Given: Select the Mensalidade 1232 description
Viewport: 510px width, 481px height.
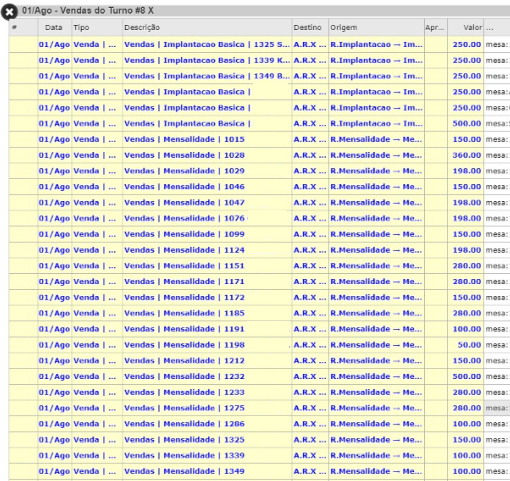Looking at the screenshot, I should pos(184,376).
